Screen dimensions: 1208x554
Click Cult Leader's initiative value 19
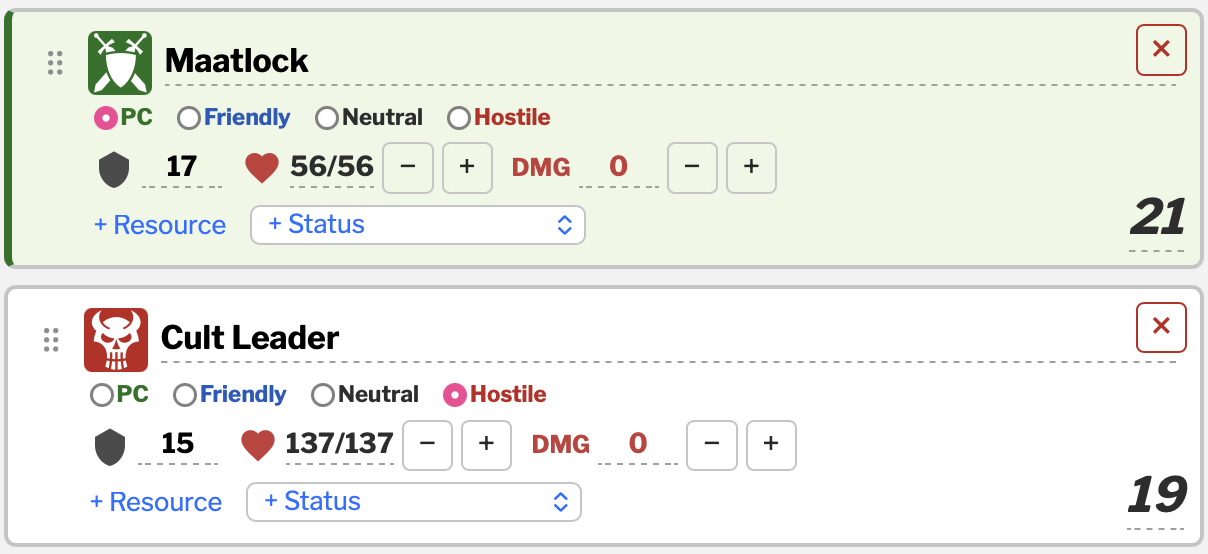(1156, 495)
